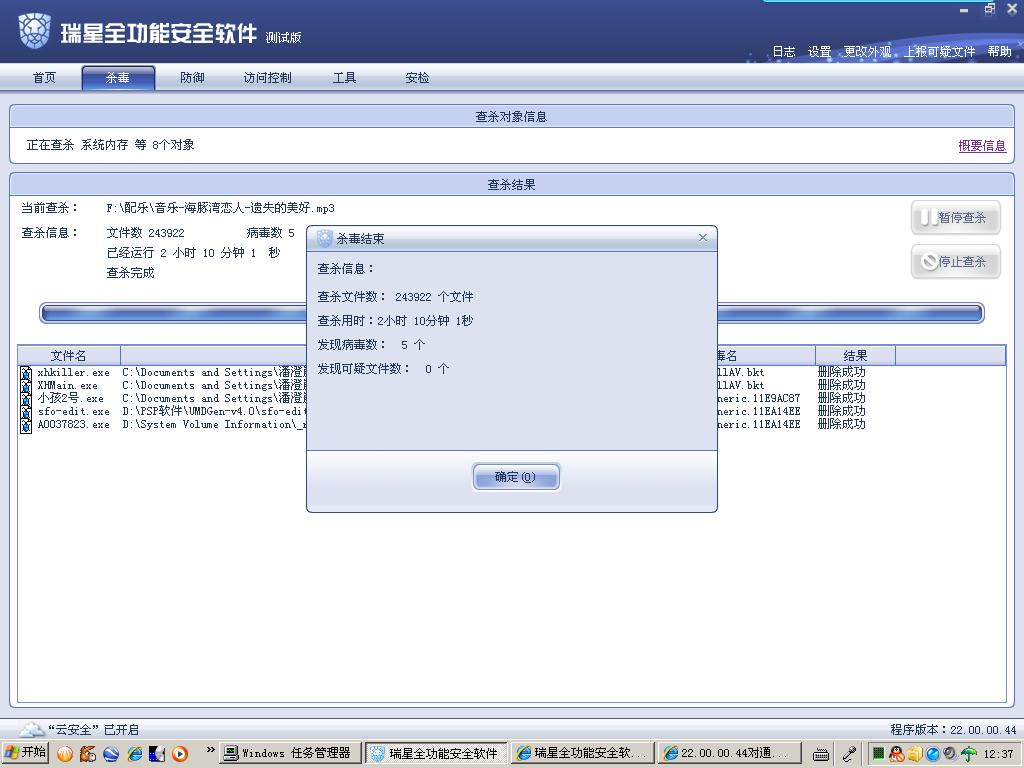1024x768 pixels.
Task: Click the 结果 column header
Action: pos(855,356)
